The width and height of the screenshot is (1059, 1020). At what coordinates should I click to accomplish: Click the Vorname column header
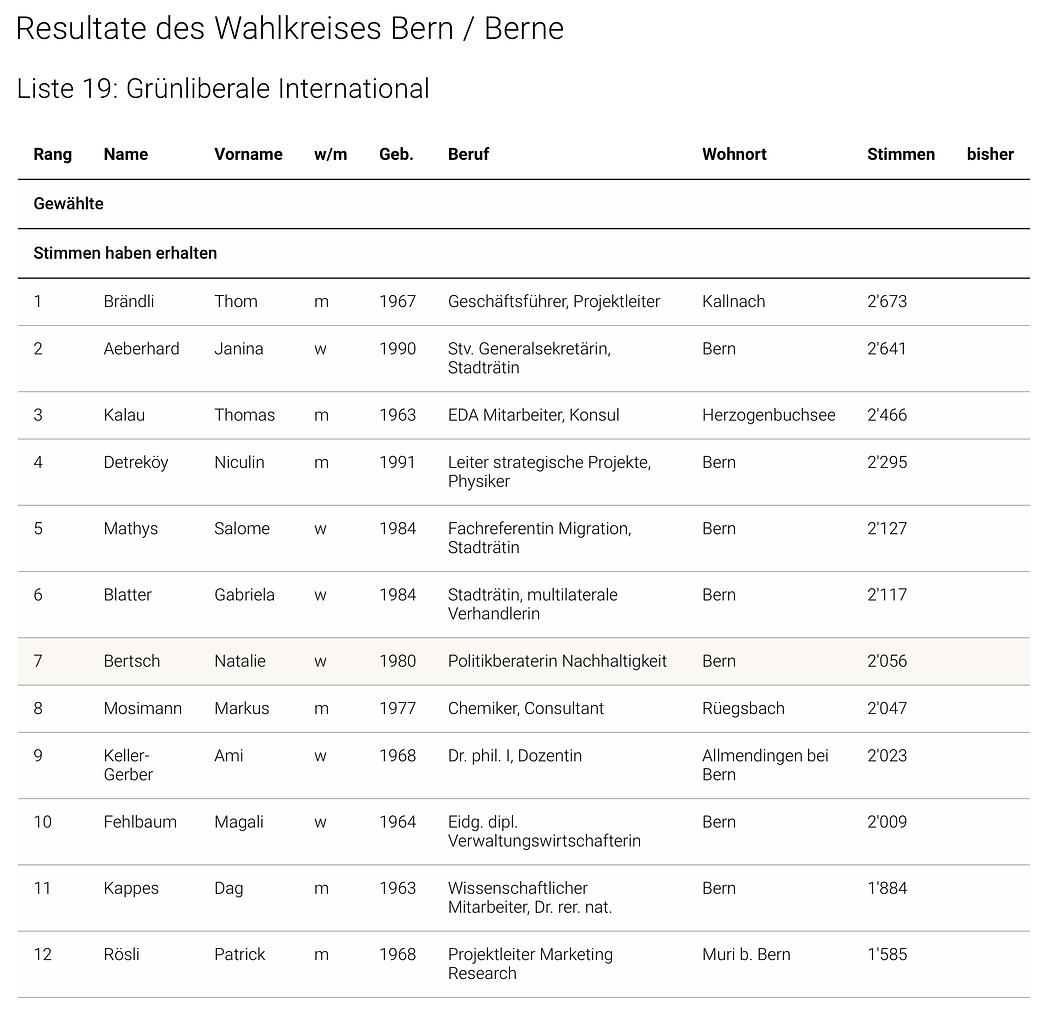(248, 154)
